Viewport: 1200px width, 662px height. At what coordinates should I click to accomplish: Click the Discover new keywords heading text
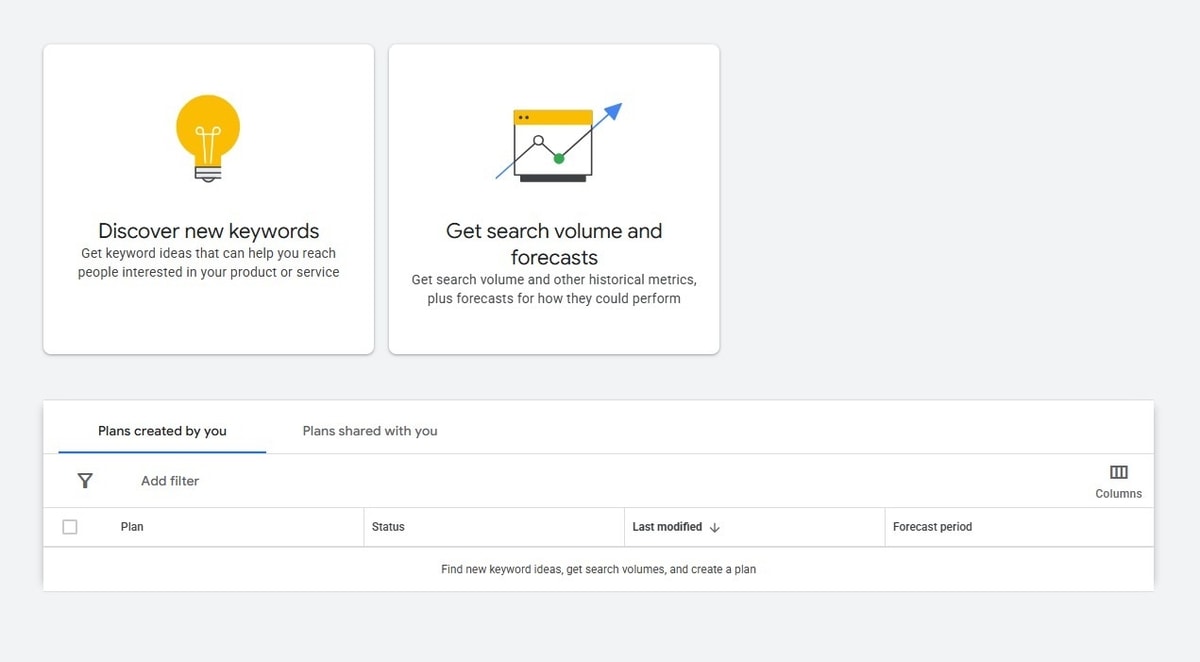point(208,230)
